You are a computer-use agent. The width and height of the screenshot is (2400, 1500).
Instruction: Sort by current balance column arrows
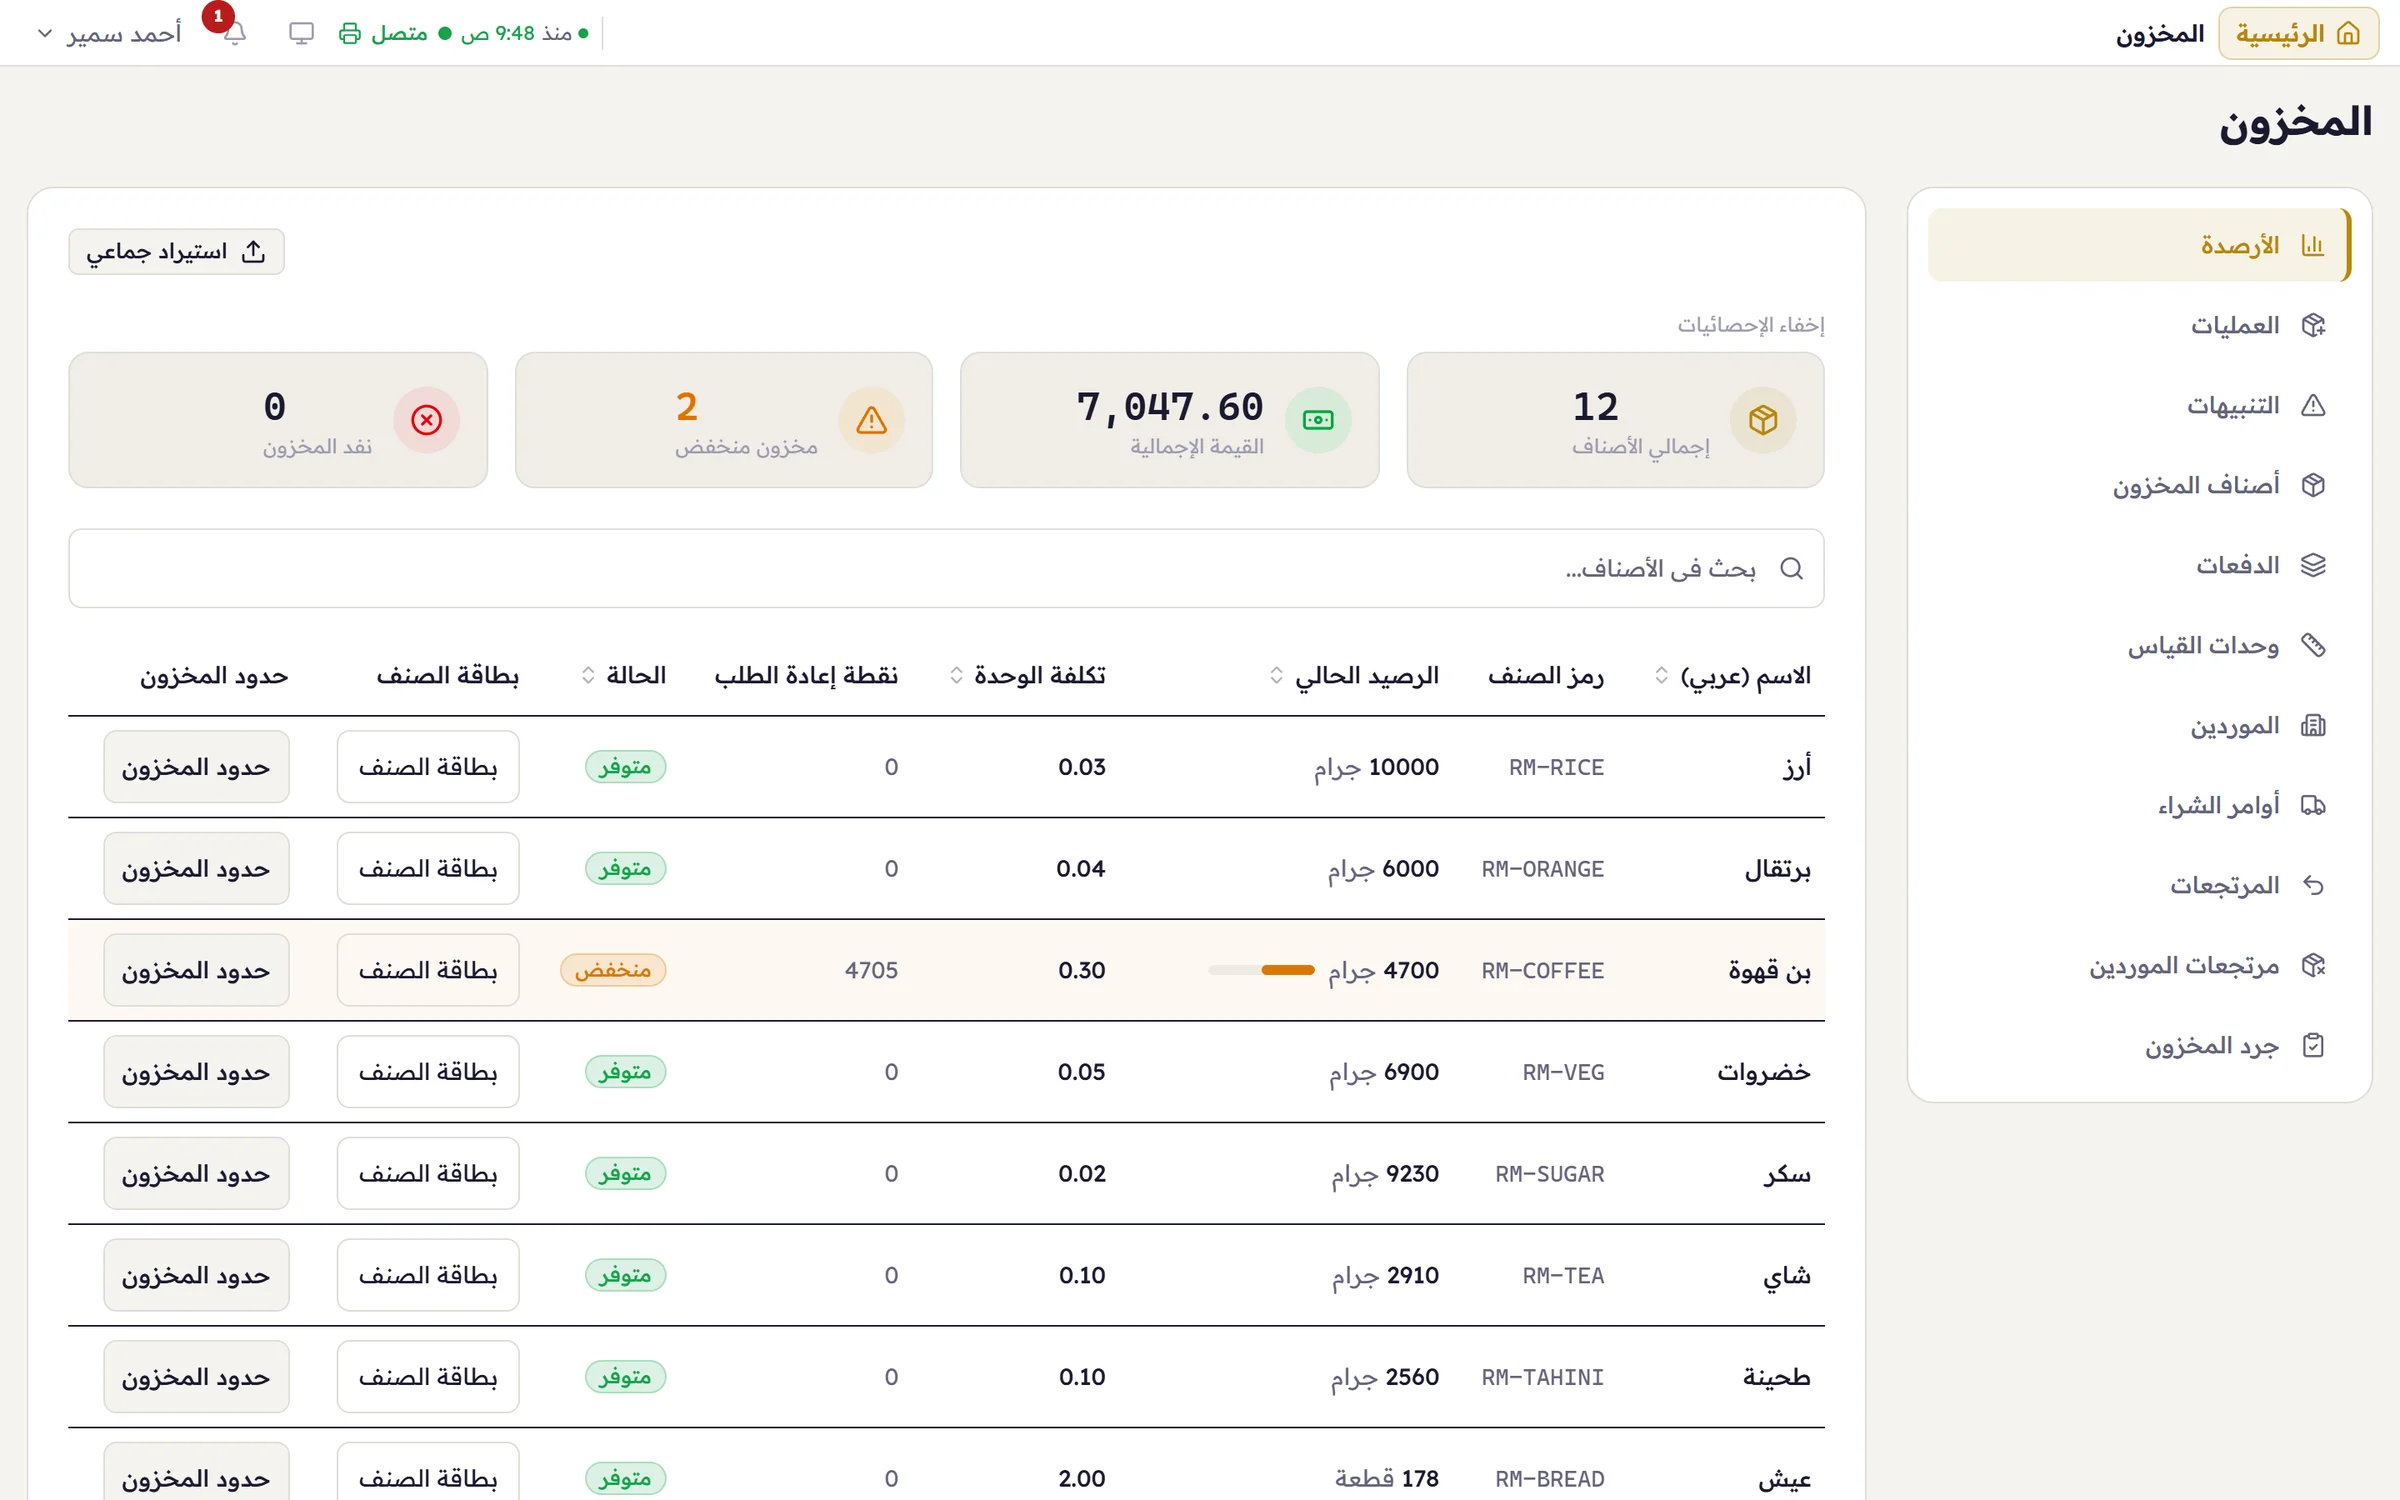[x=1277, y=676]
